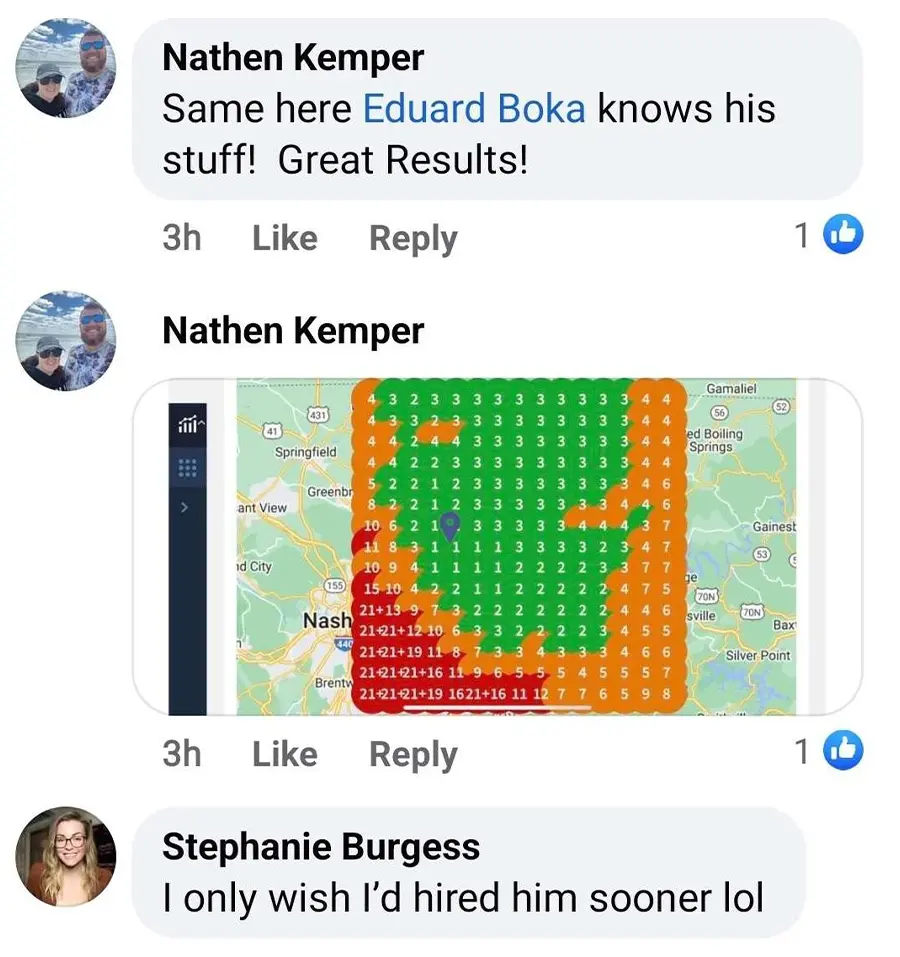Reply to the 'Great Results!' comment
The height and width of the screenshot is (957, 900).
[413, 239]
